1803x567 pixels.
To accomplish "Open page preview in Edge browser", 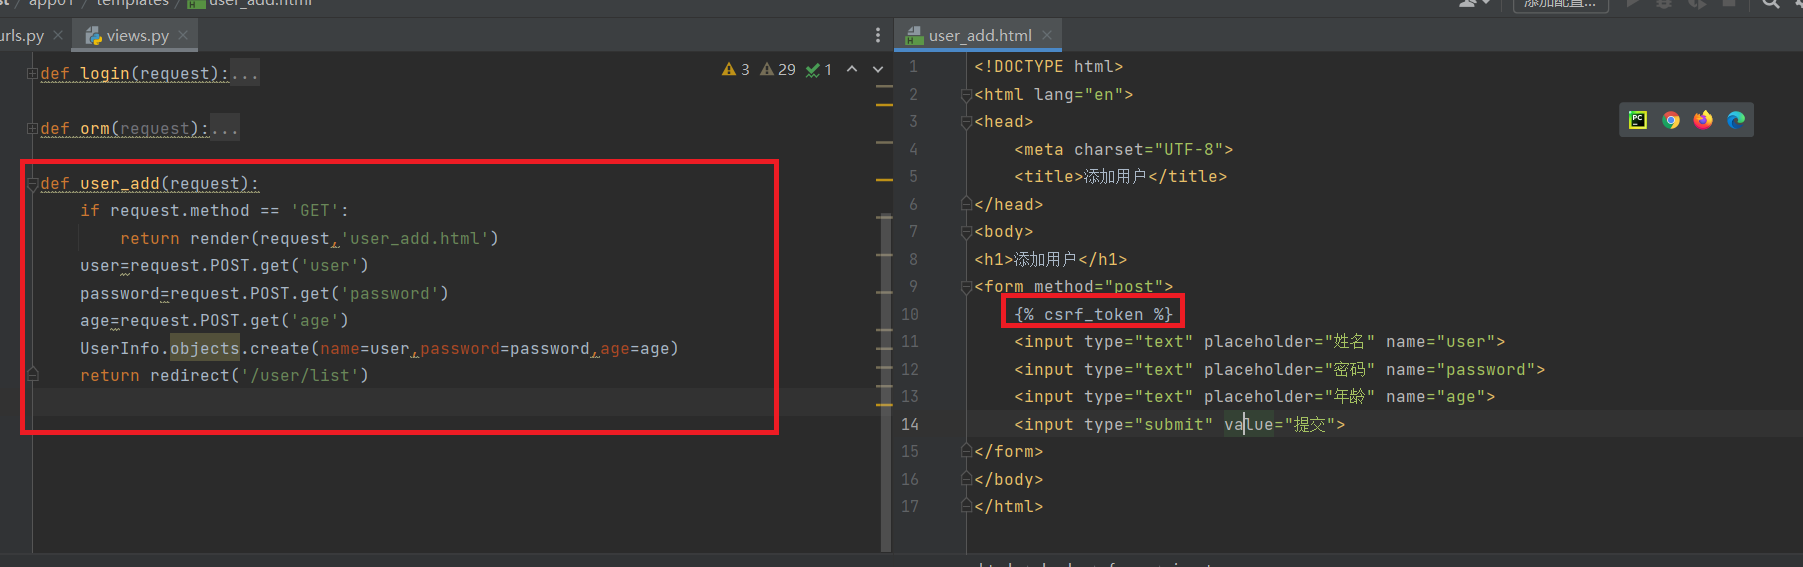I will point(1736,120).
